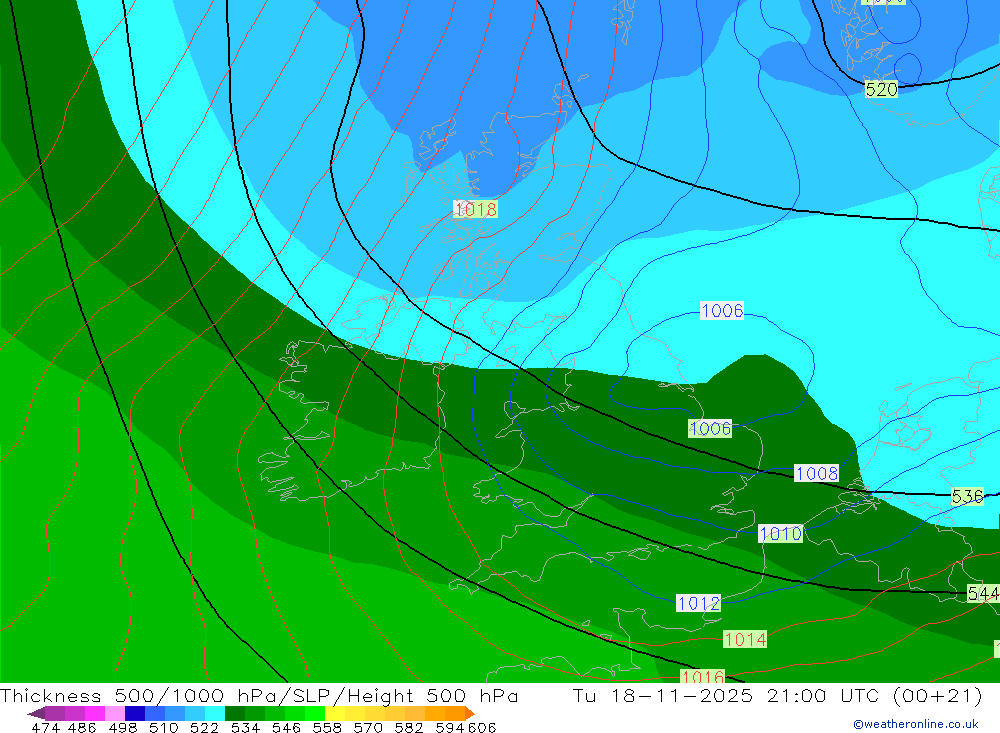Click the 558 legend value
This screenshot has height=733, width=1000.
(x=327, y=728)
